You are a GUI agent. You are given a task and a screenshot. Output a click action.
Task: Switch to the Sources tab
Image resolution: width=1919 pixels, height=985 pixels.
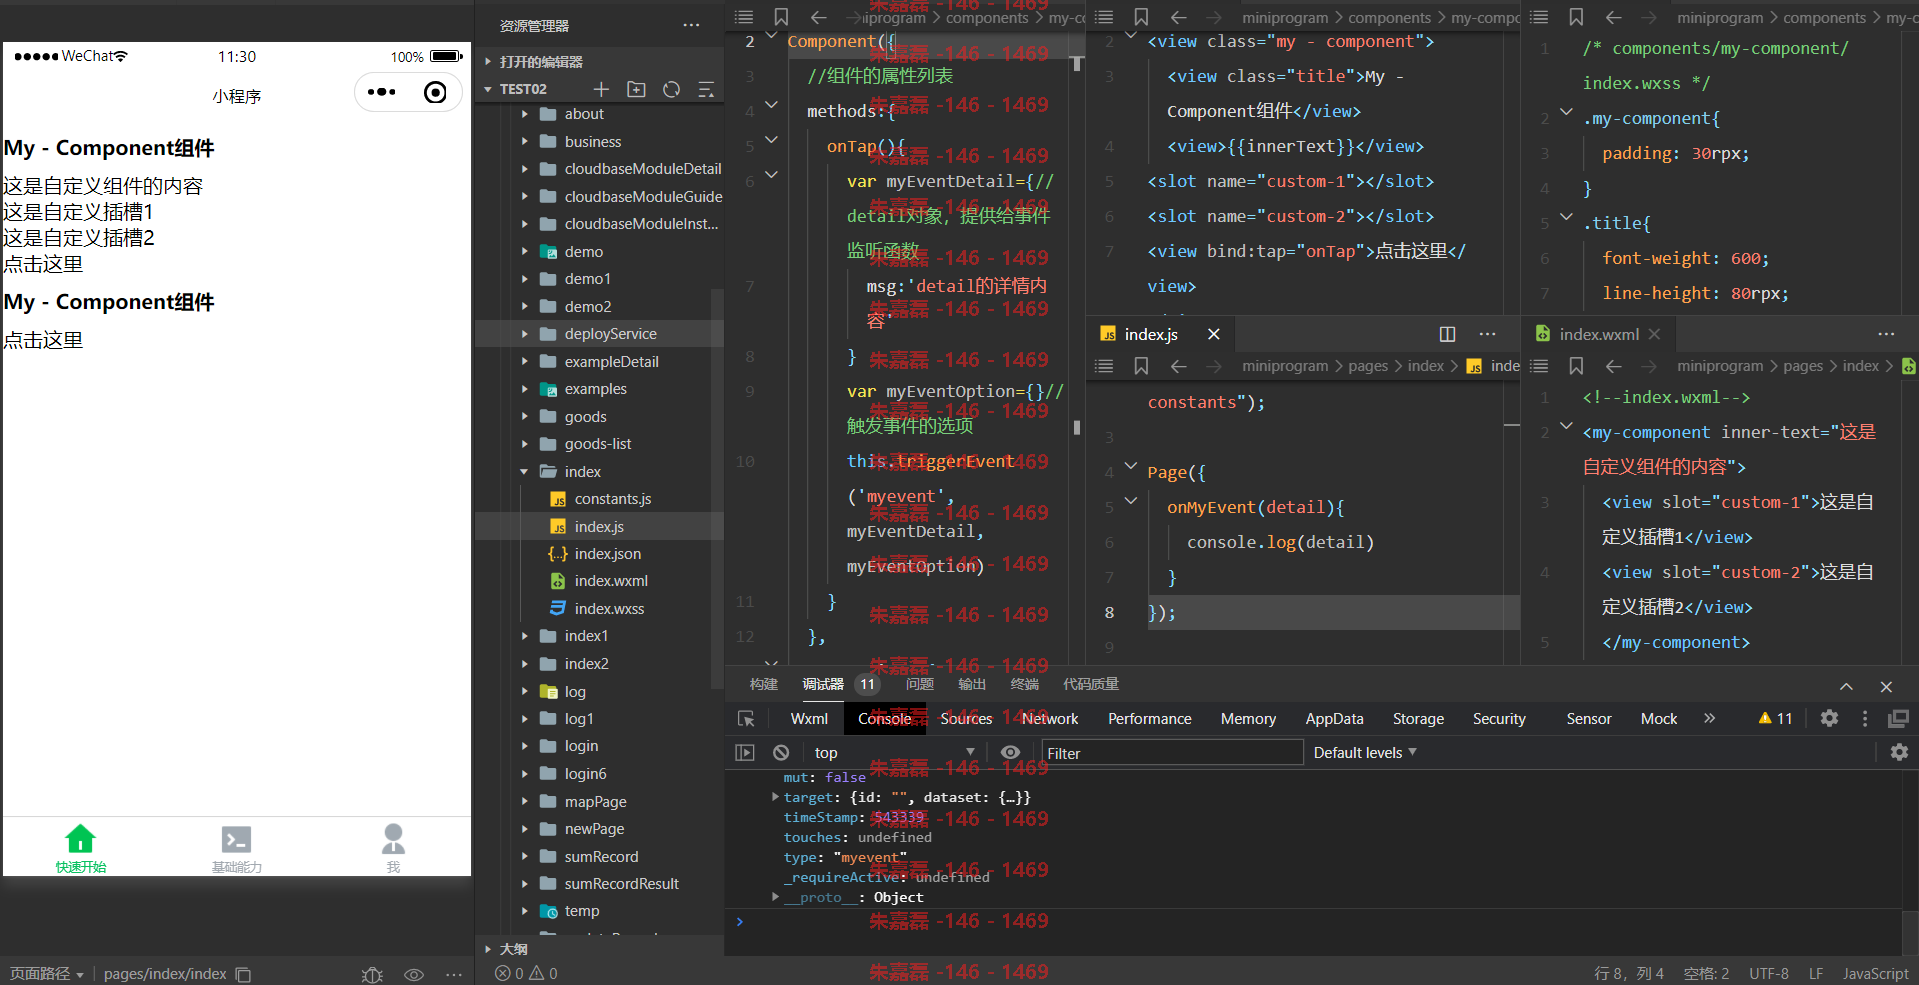point(966,718)
